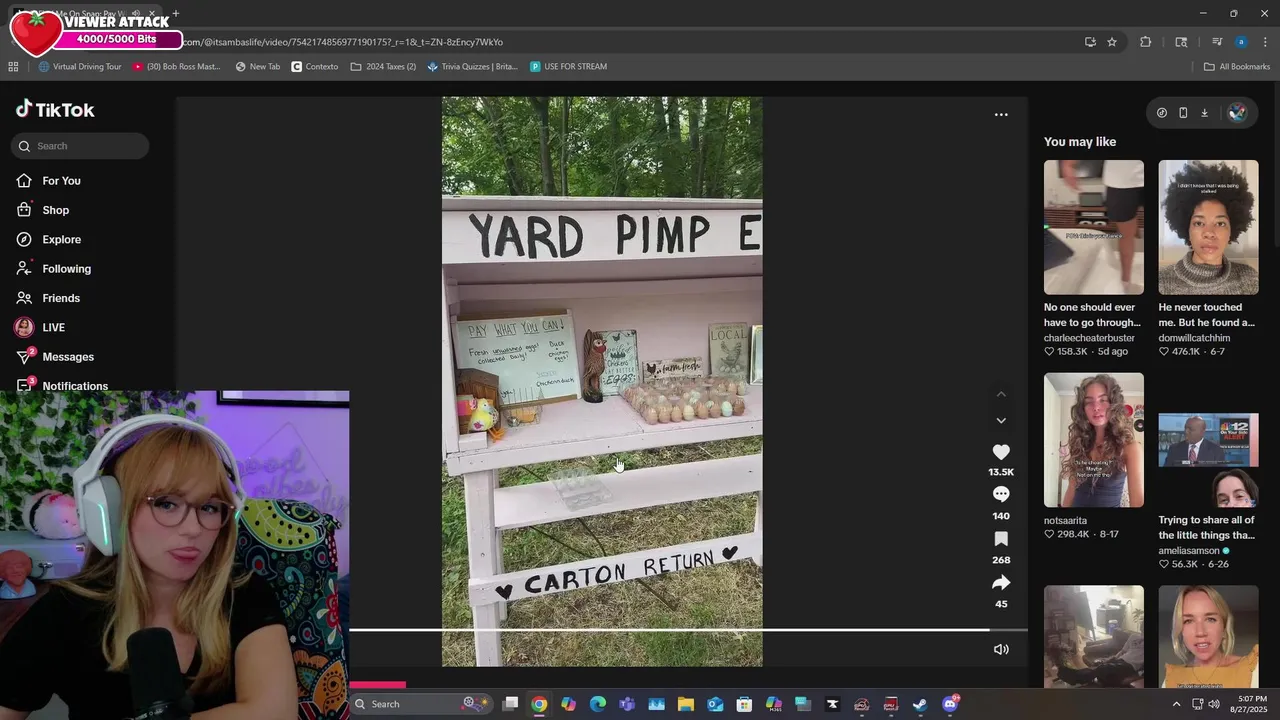The image size is (1280, 720).
Task: Open Steam from the taskbar
Action: 920,704
